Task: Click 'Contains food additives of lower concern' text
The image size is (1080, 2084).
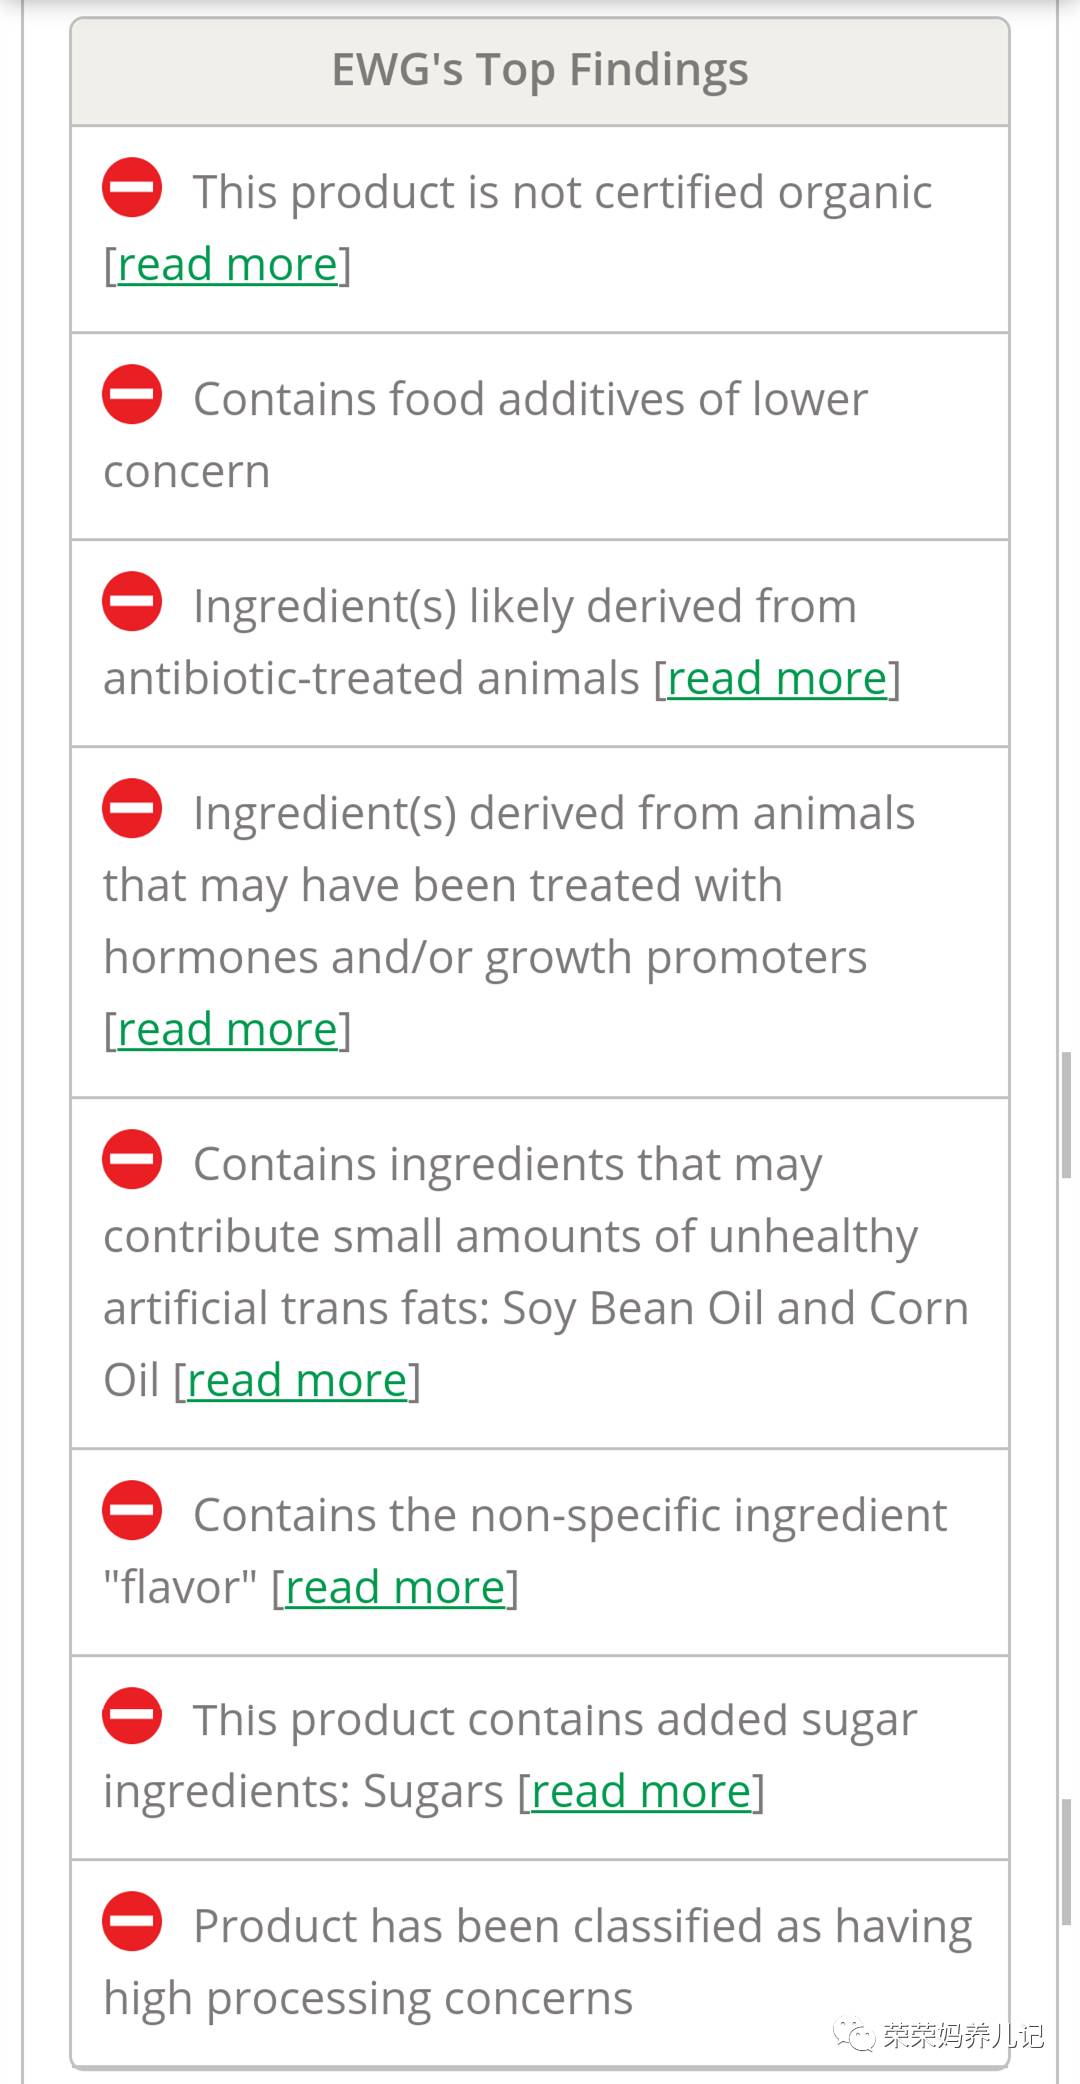Action: (530, 400)
